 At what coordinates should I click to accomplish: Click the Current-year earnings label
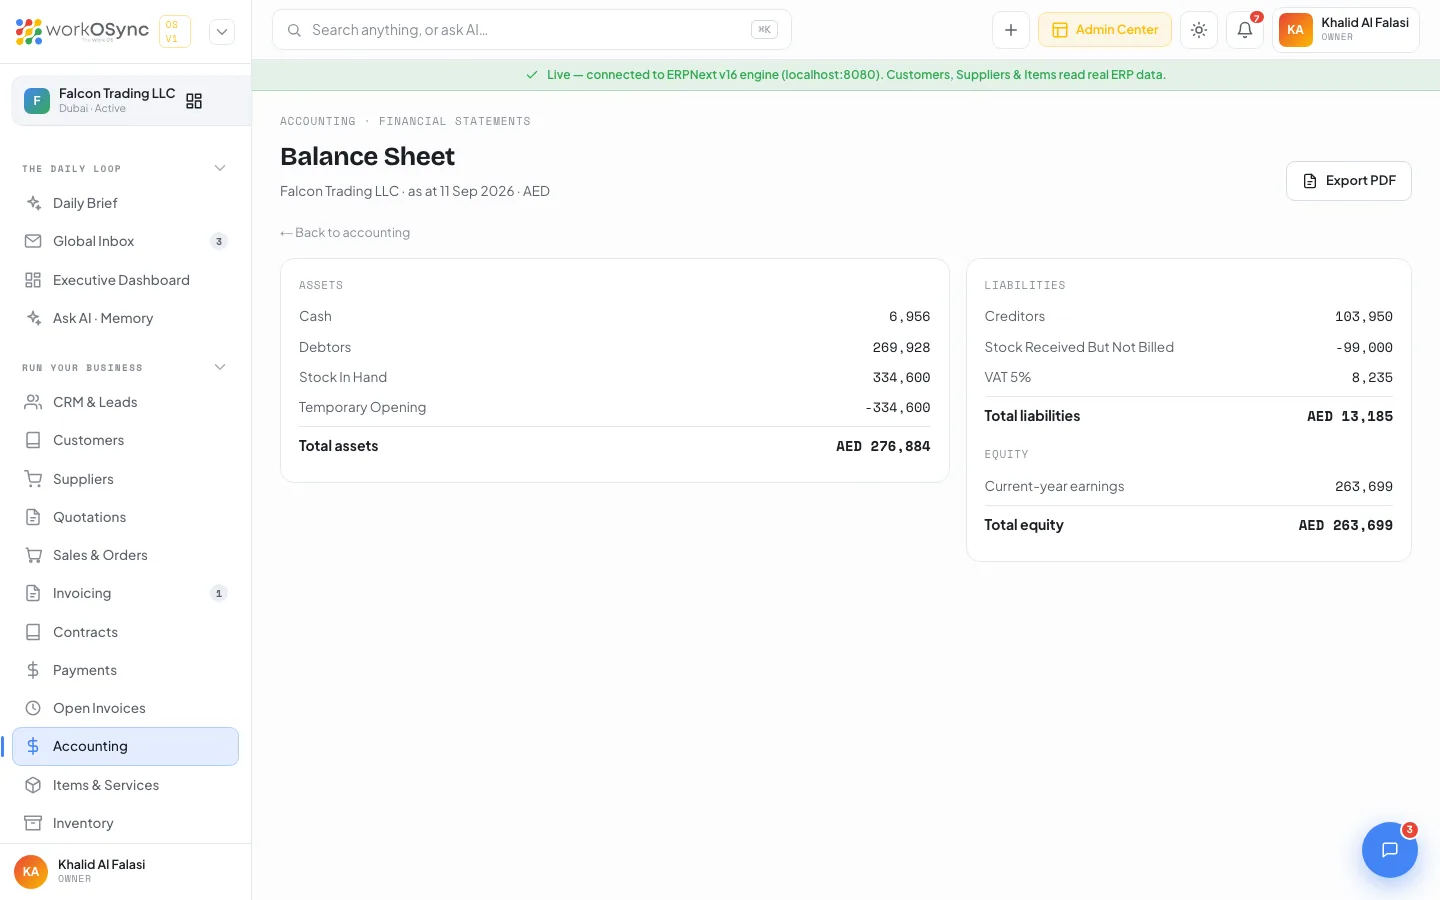coord(1054,486)
